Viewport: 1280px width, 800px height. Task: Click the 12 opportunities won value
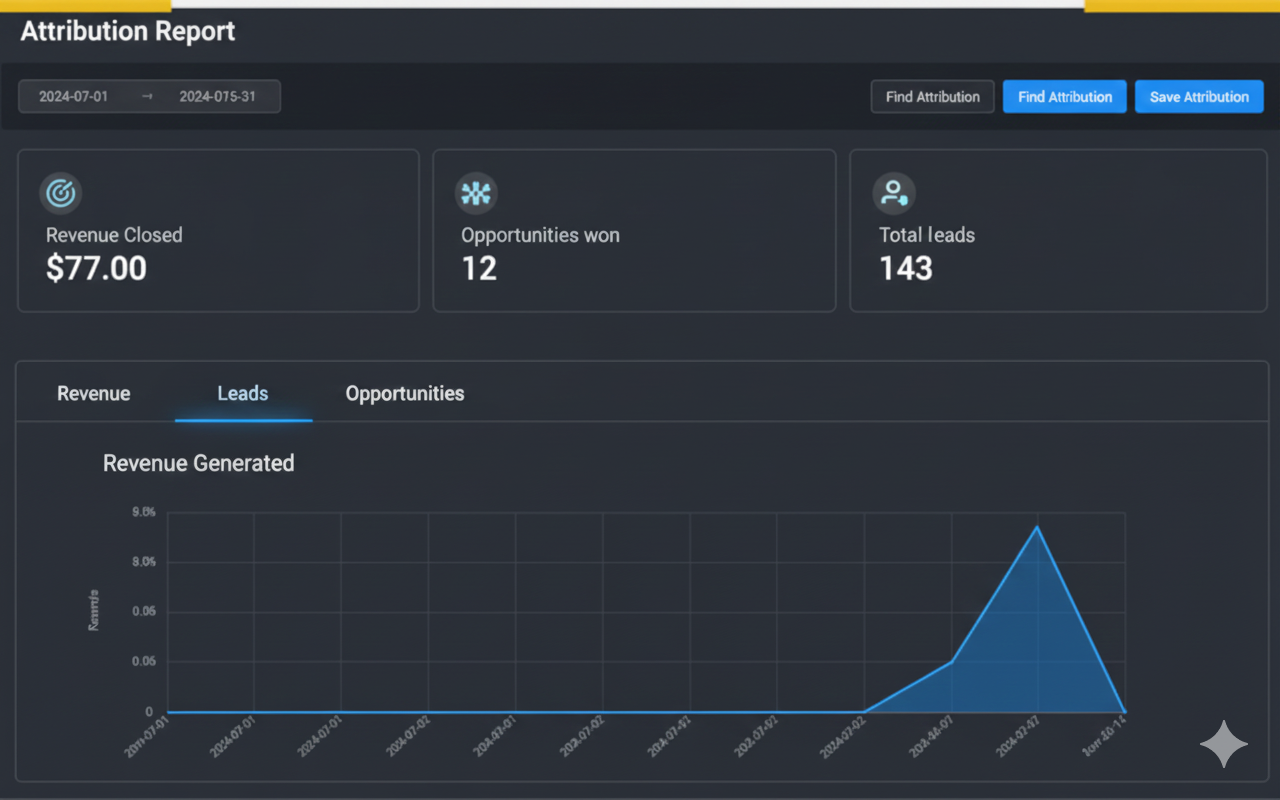[x=479, y=268]
